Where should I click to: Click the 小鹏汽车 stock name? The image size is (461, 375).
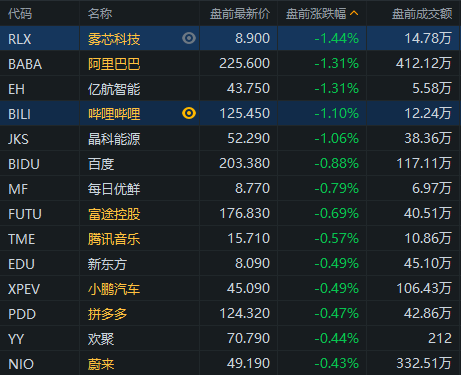[x=114, y=289]
